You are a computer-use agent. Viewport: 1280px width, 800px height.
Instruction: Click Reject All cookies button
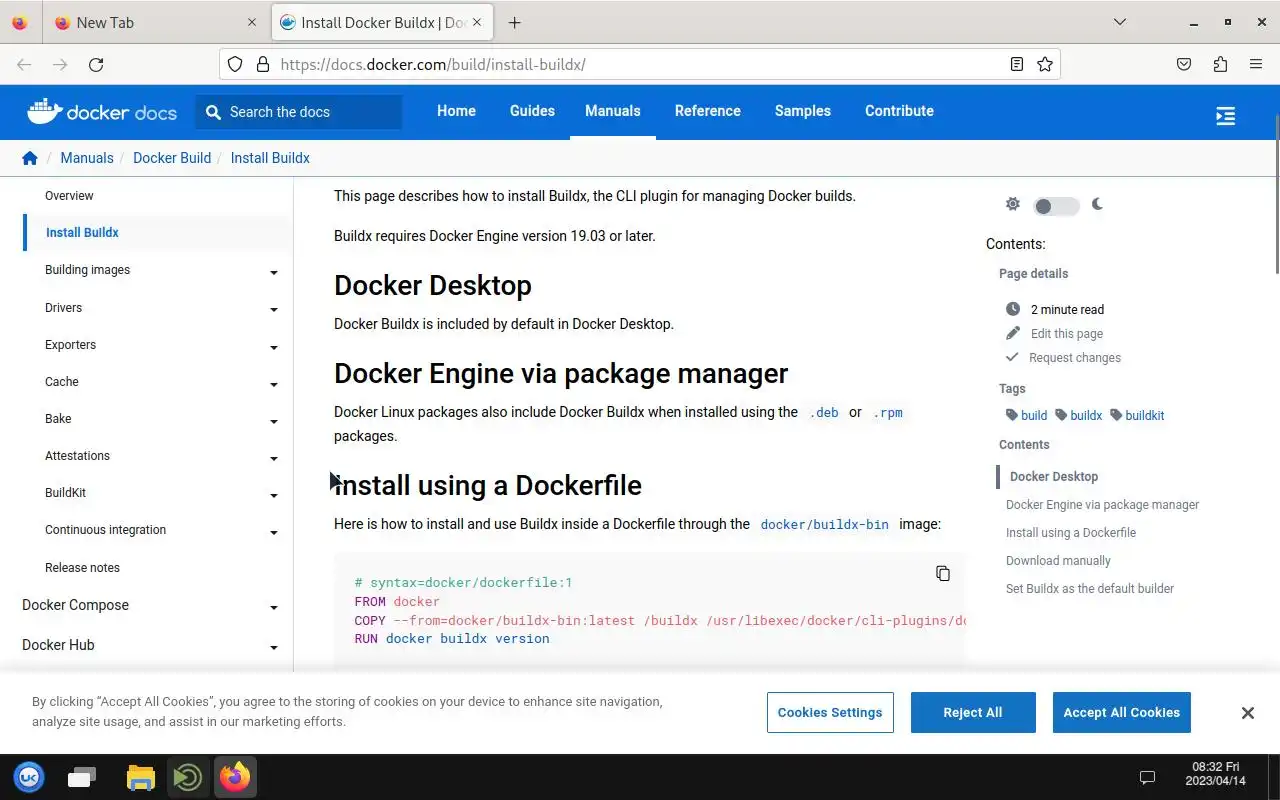pyautogui.click(x=973, y=712)
